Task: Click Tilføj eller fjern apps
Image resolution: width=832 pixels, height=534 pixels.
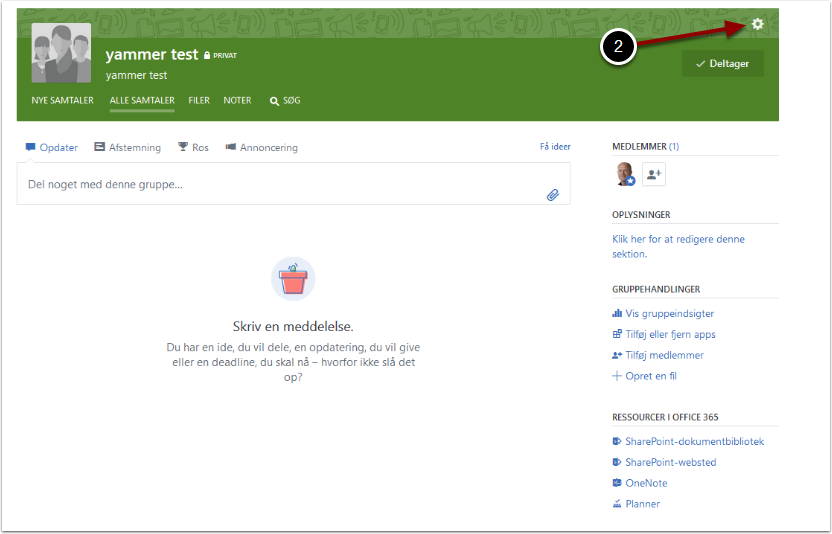Action: (x=664, y=334)
